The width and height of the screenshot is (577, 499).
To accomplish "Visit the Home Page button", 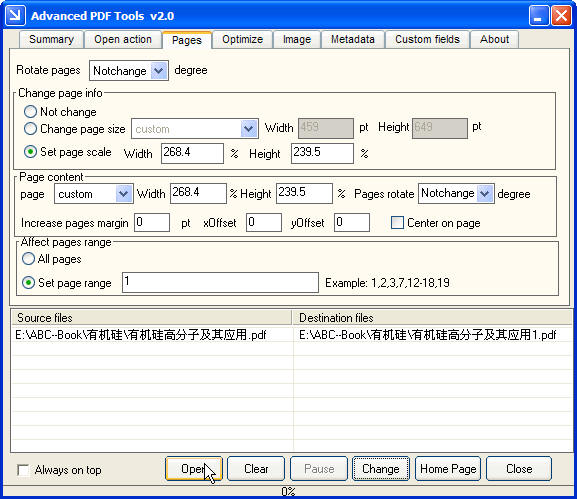I will 448,469.
